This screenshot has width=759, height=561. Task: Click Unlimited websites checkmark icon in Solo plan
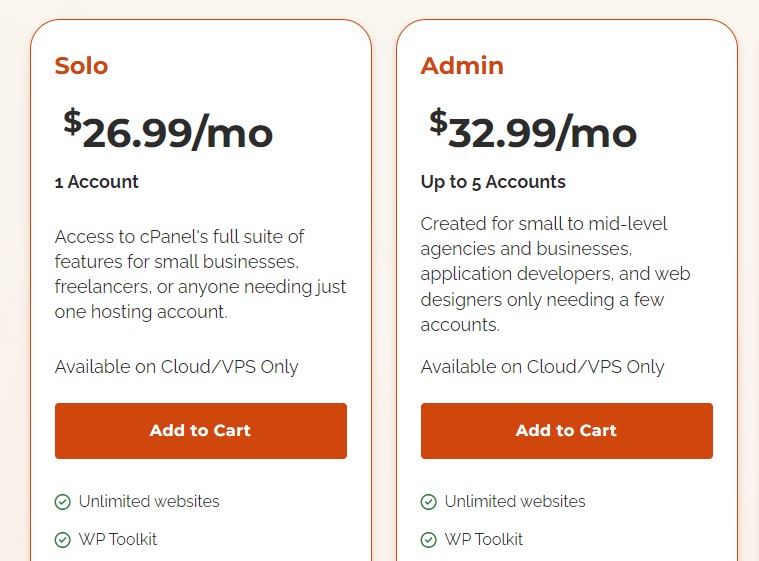pyautogui.click(x=63, y=502)
